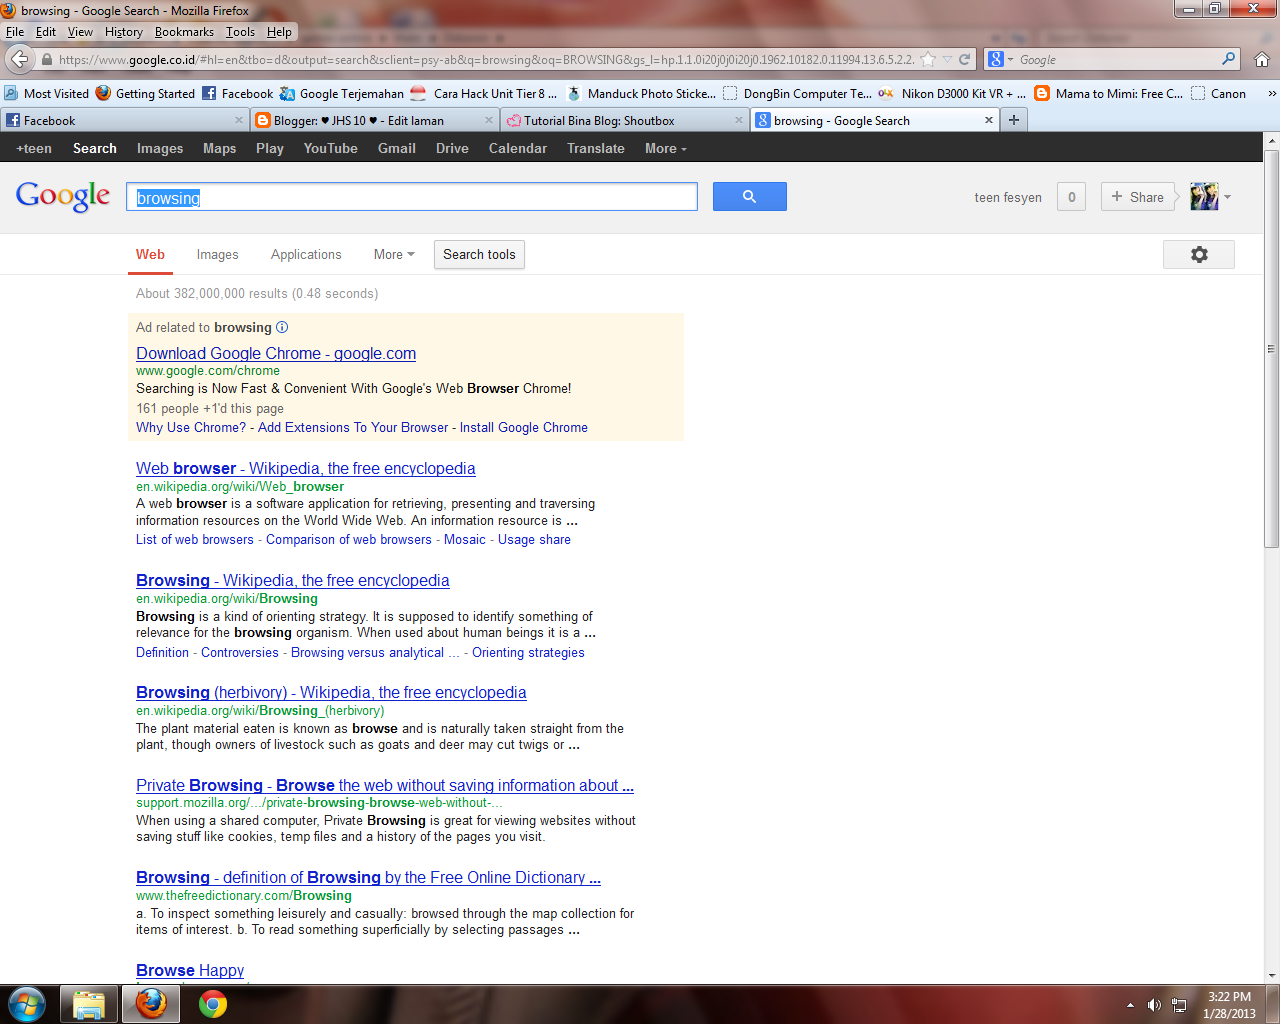This screenshot has height=1024, width=1280.
Task: Switch to the Facebook tab
Action: (123, 120)
